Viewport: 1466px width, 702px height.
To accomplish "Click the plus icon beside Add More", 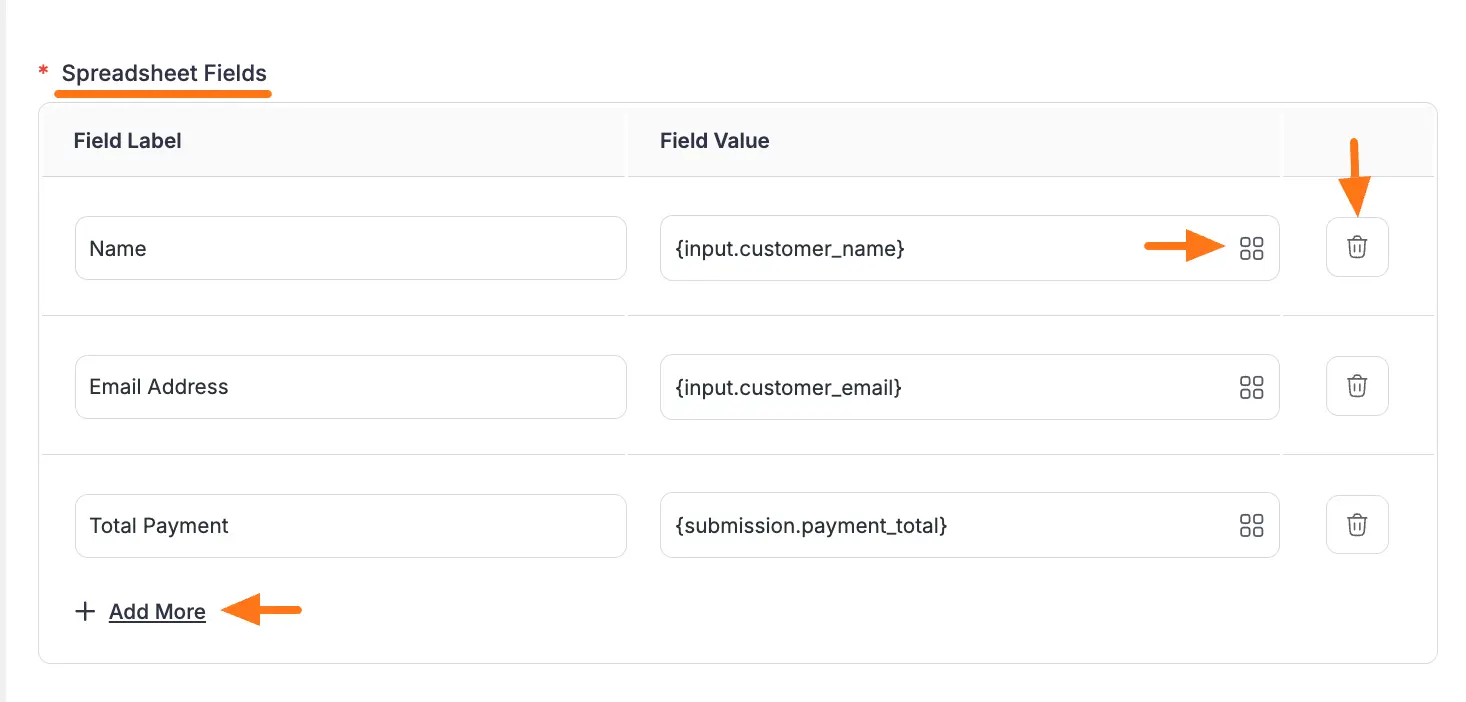I will (86, 612).
